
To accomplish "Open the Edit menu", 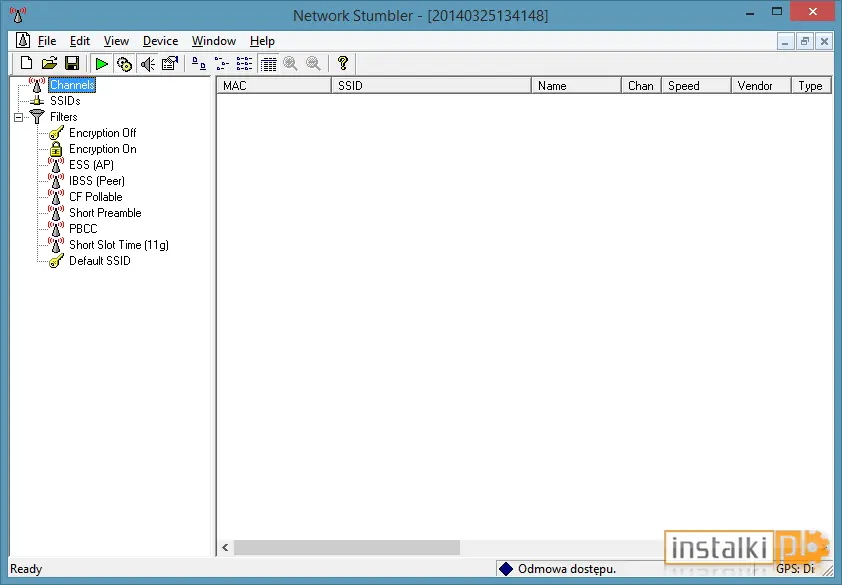I will [x=79, y=41].
